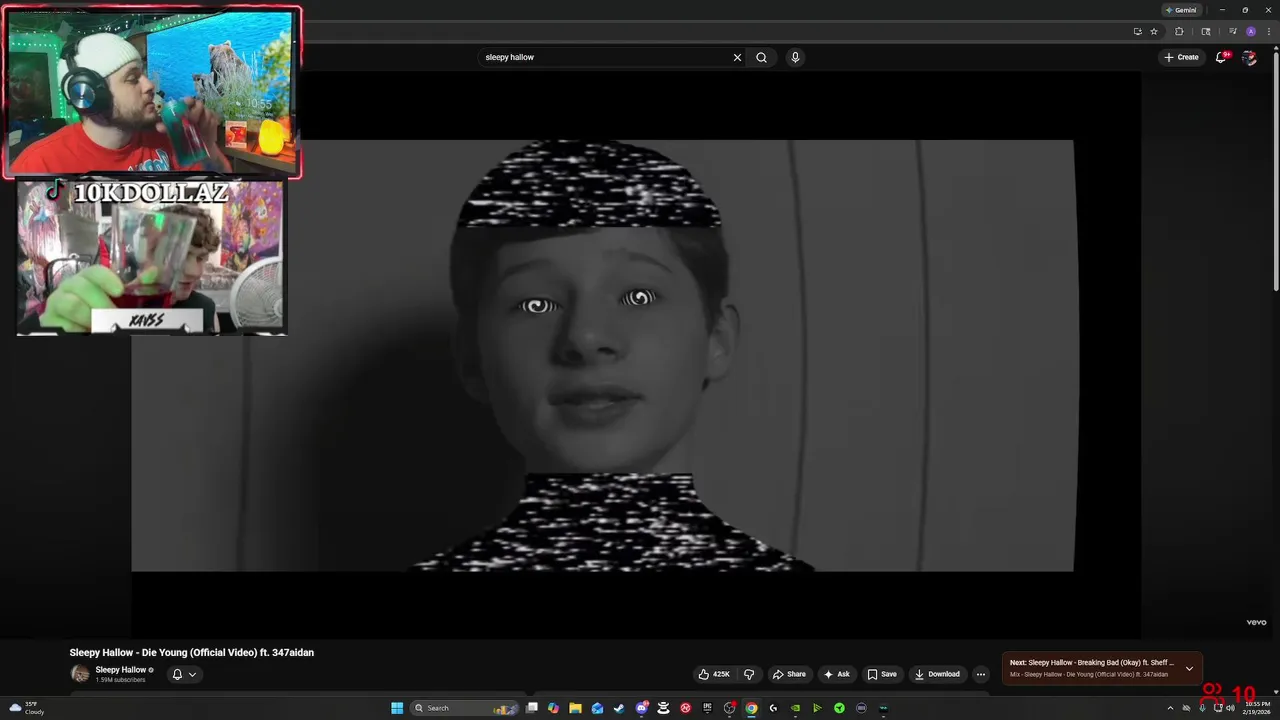Open Chrome extensions puzzle icon

[1179, 31]
